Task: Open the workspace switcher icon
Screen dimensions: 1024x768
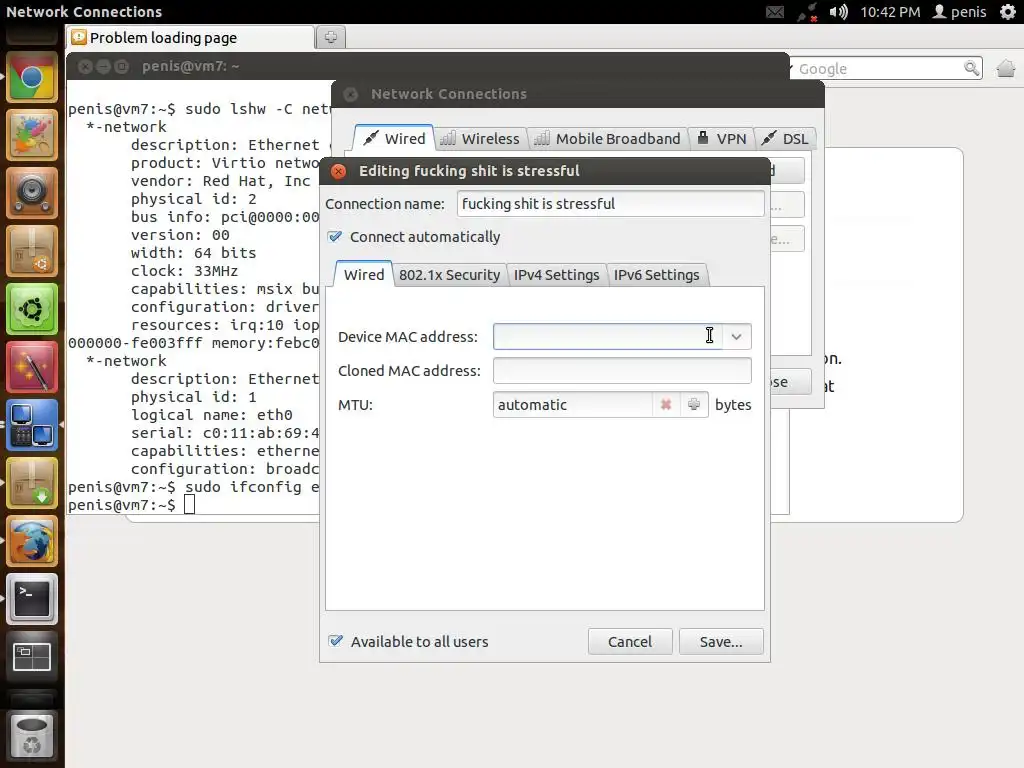Action: tap(31, 657)
